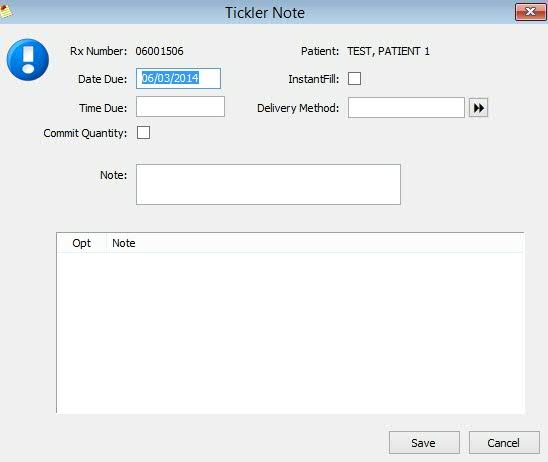This screenshot has height=462, width=548.
Task: Click the patient name TEST, PATIENT 1
Action: (388, 51)
